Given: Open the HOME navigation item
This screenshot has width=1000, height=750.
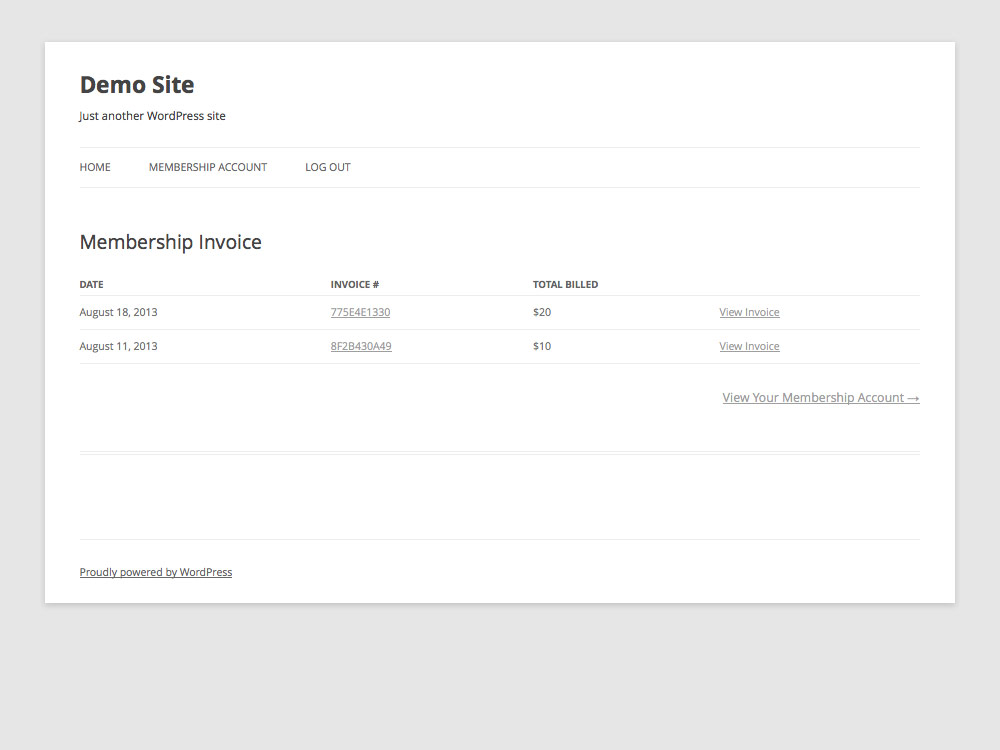Looking at the screenshot, I should pos(95,167).
